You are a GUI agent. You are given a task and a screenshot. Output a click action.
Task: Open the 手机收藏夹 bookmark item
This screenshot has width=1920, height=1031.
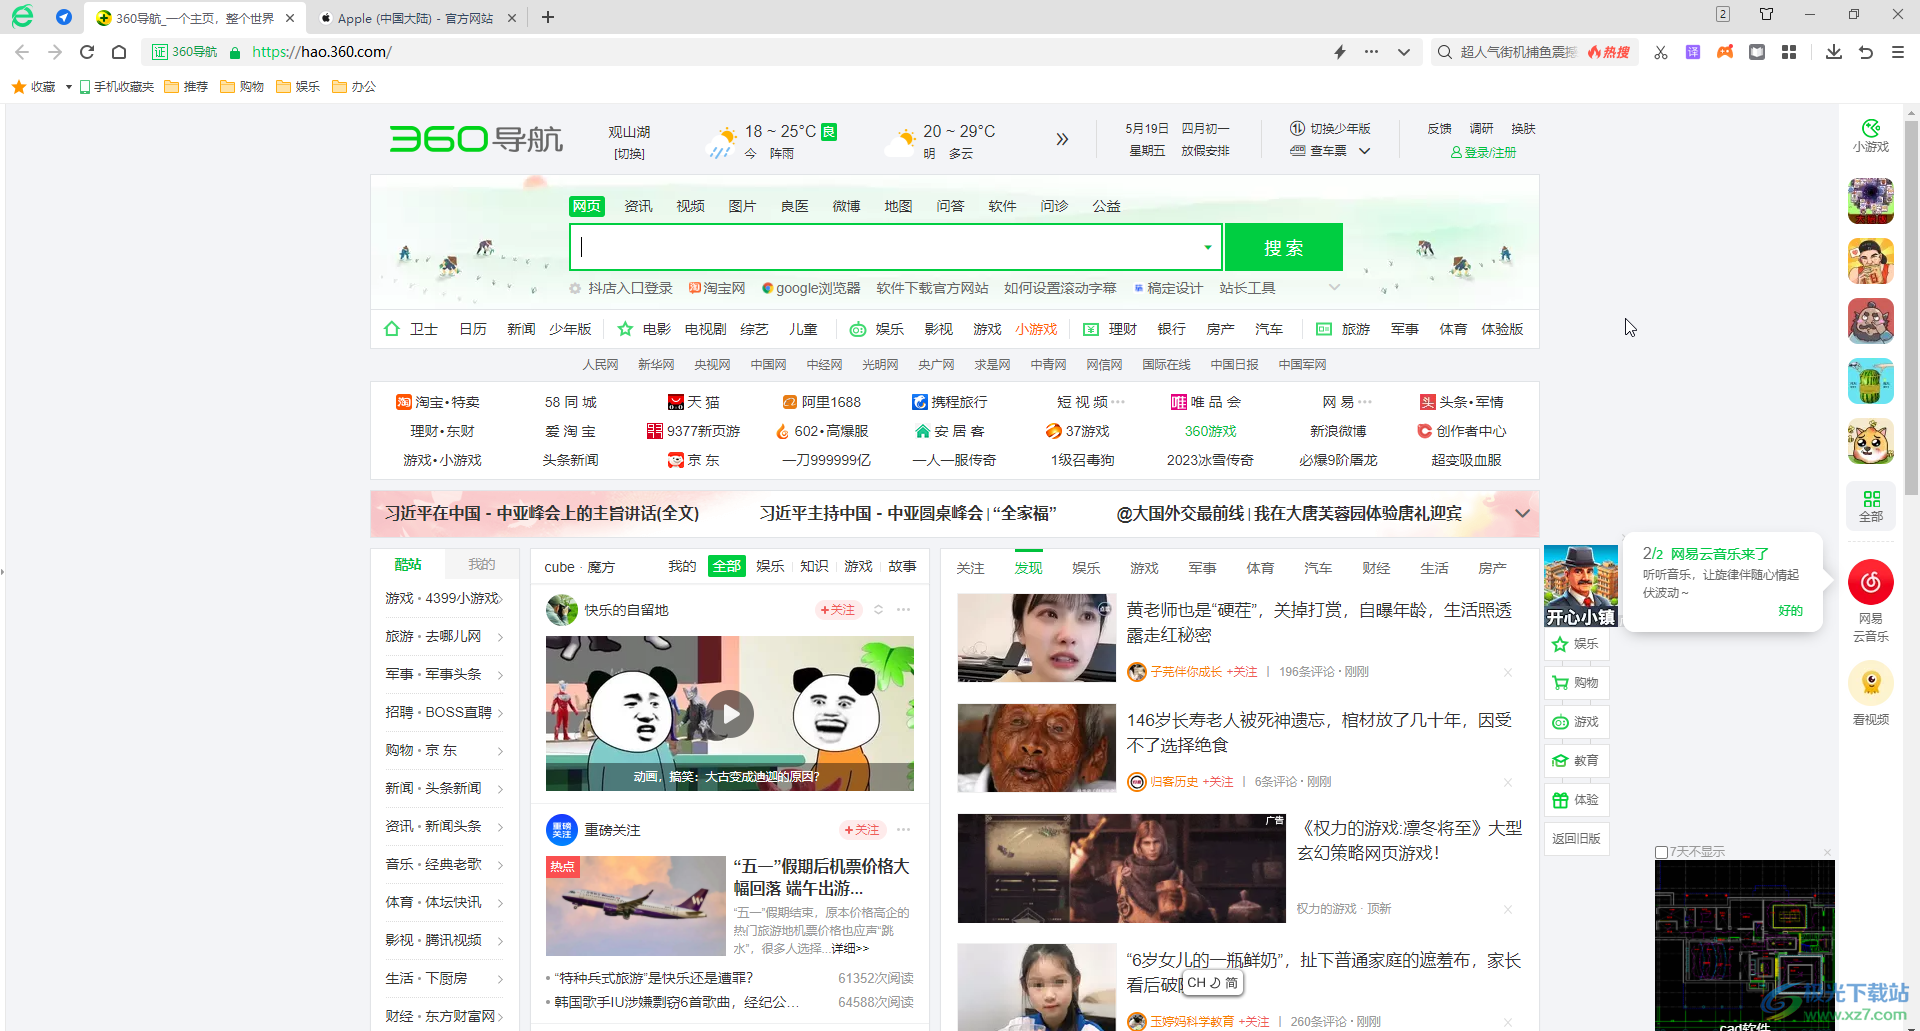117,87
